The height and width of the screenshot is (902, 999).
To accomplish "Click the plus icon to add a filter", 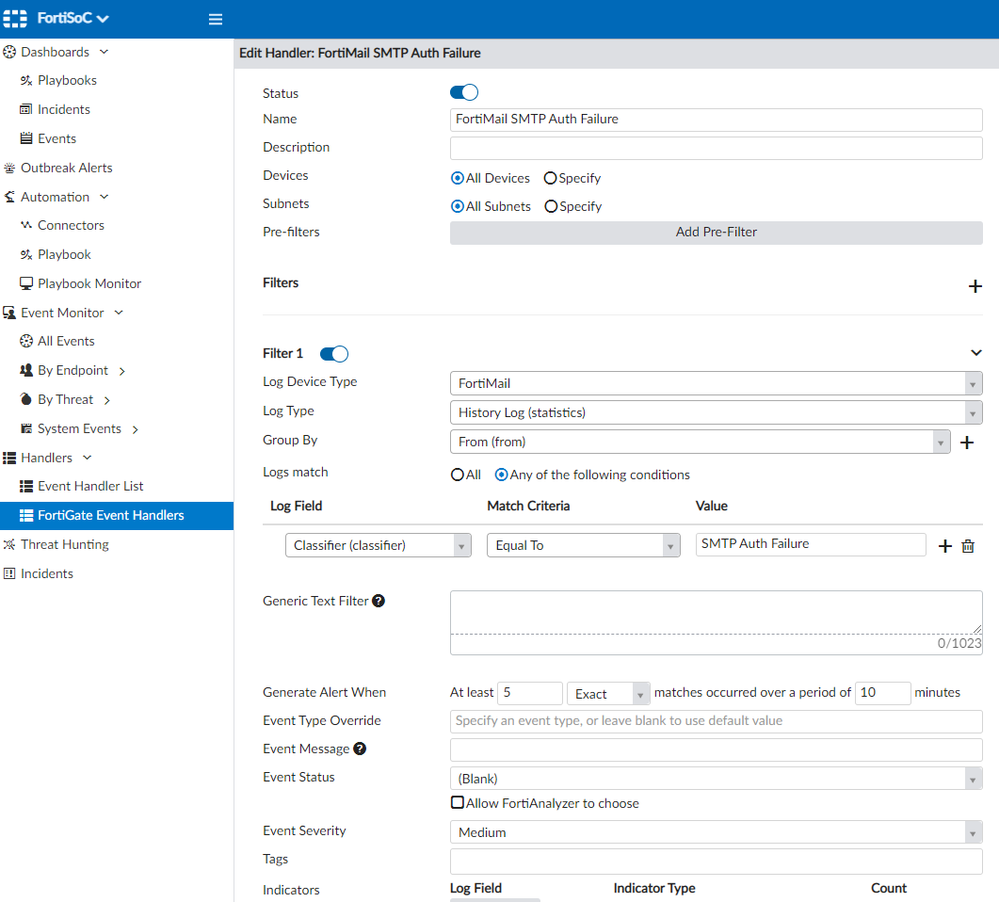I will pyautogui.click(x=975, y=287).
